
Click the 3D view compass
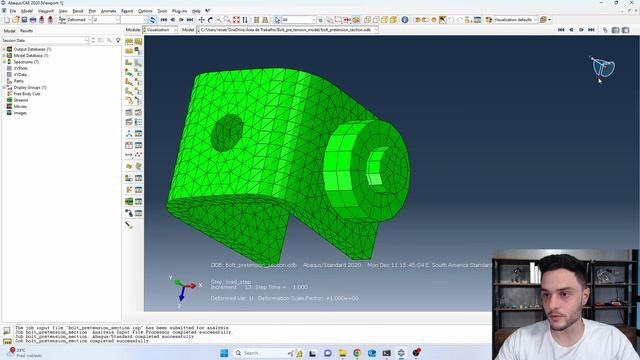[603, 67]
